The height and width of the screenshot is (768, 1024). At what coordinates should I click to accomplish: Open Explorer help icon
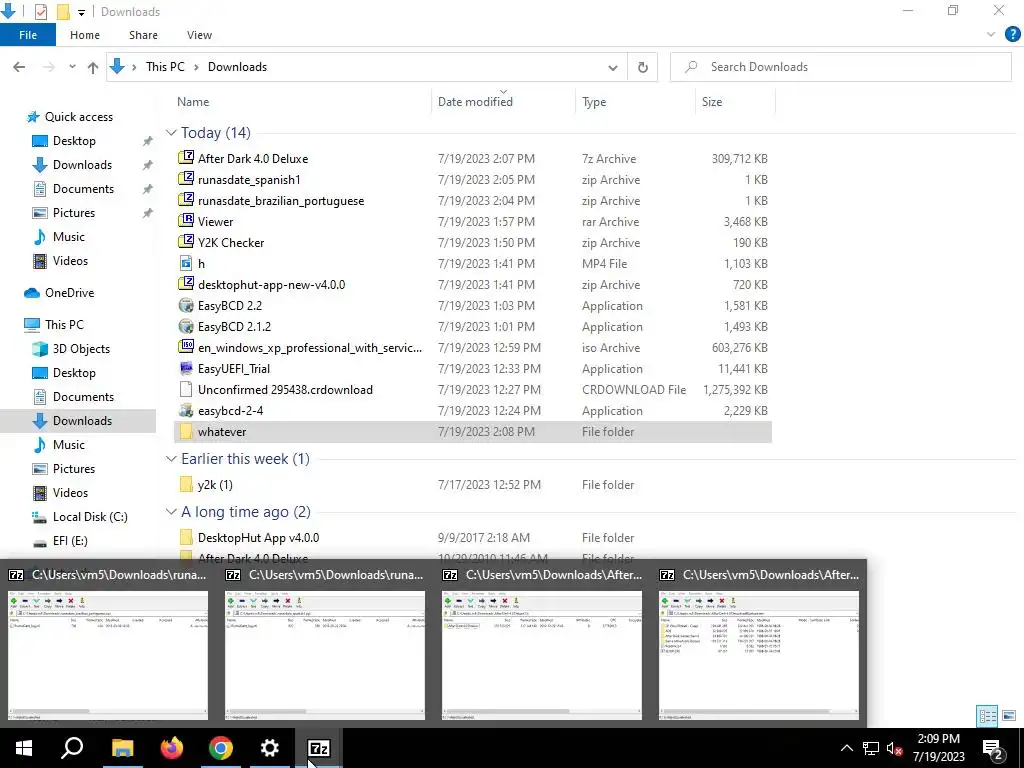coord(1012,35)
